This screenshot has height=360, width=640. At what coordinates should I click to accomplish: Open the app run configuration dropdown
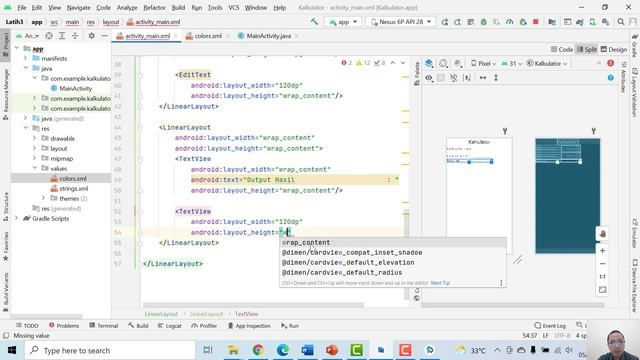(343, 22)
